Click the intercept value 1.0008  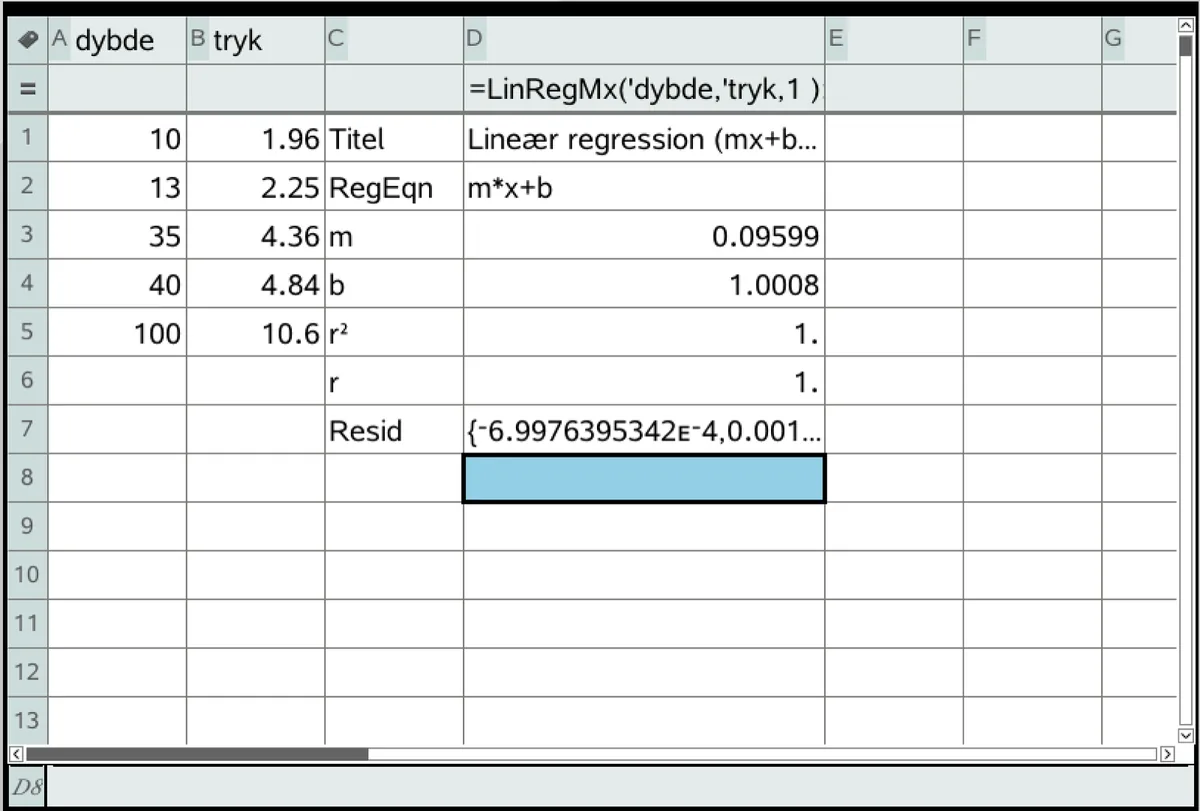coord(644,285)
